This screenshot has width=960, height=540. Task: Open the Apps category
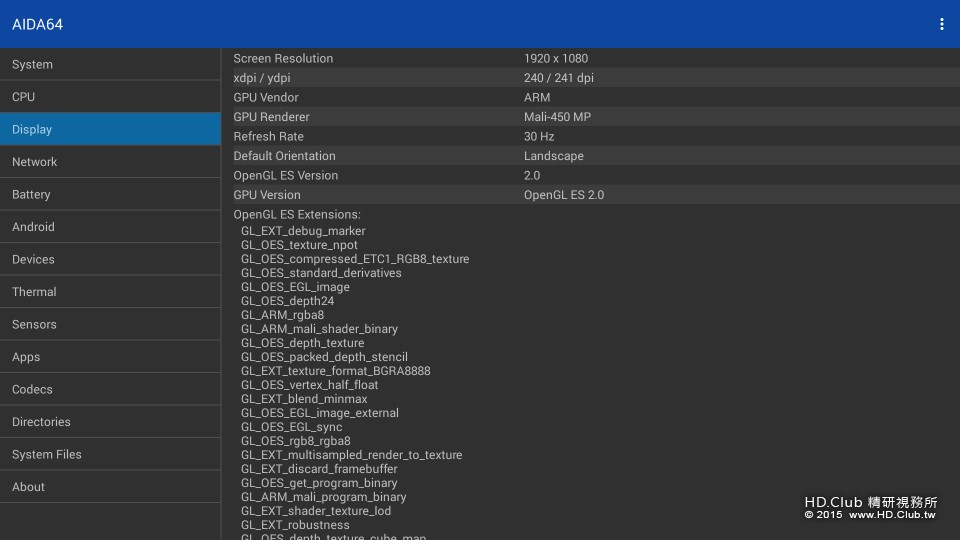[x=110, y=356]
